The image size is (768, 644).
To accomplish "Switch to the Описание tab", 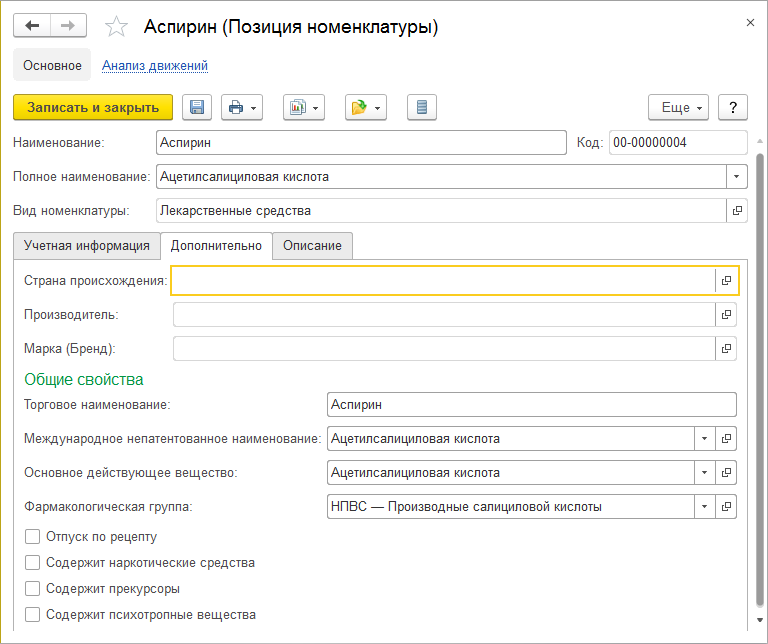I will (312, 246).
